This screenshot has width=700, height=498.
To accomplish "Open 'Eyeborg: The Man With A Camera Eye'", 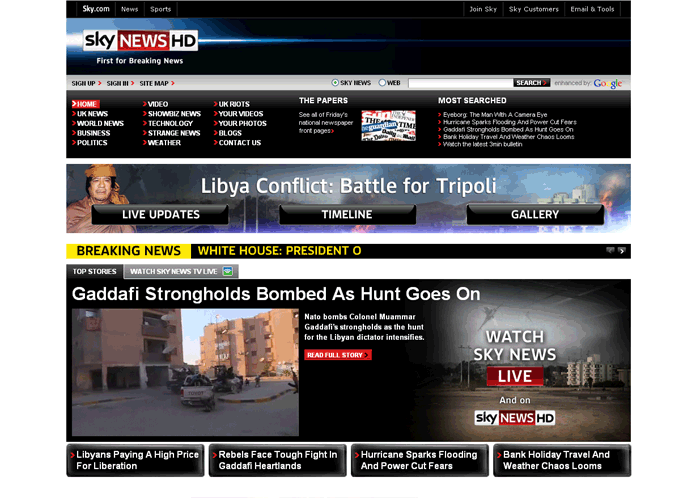I will click(493, 115).
